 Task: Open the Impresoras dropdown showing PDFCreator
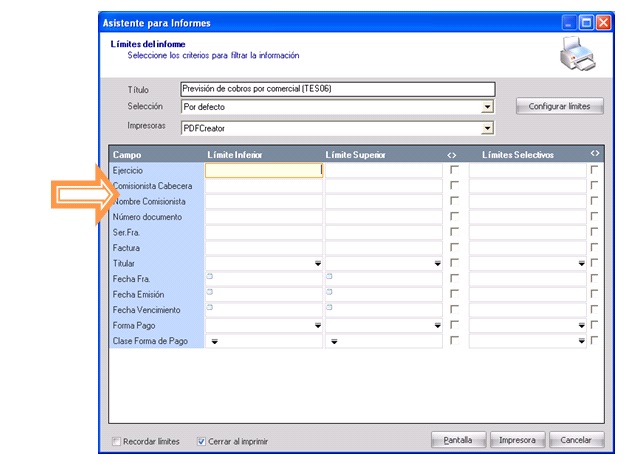coord(487,129)
